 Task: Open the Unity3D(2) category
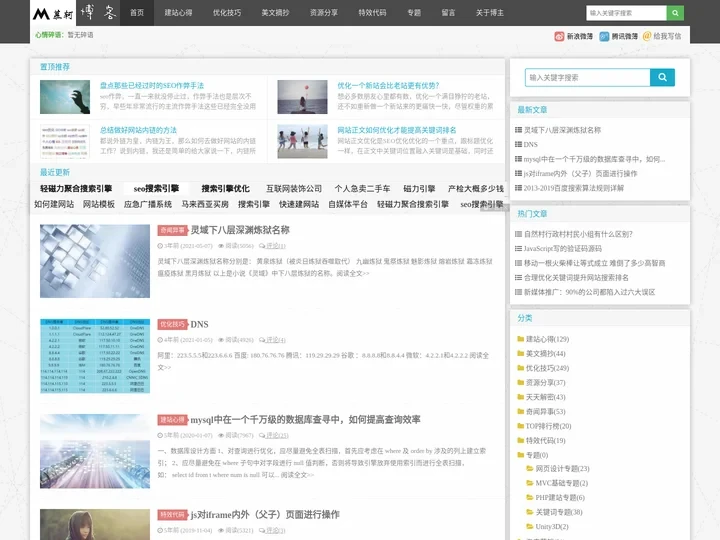[x=552, y=526]
